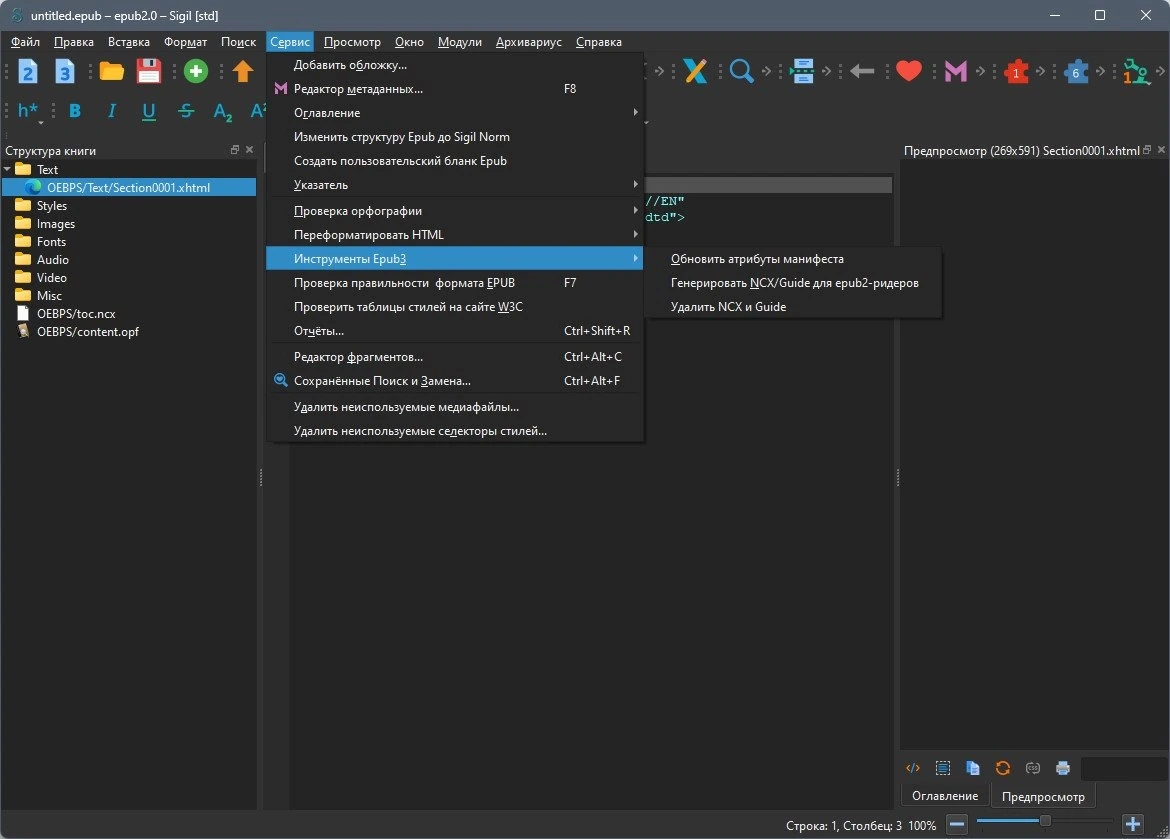Open the Поиск menu

(x=238, y=42)
